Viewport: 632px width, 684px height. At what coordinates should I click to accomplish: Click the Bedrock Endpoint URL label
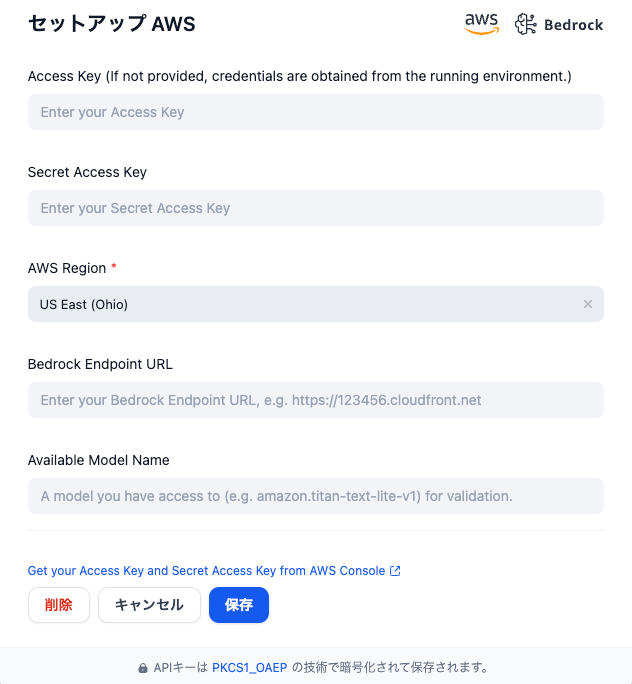tap(100, 364)
